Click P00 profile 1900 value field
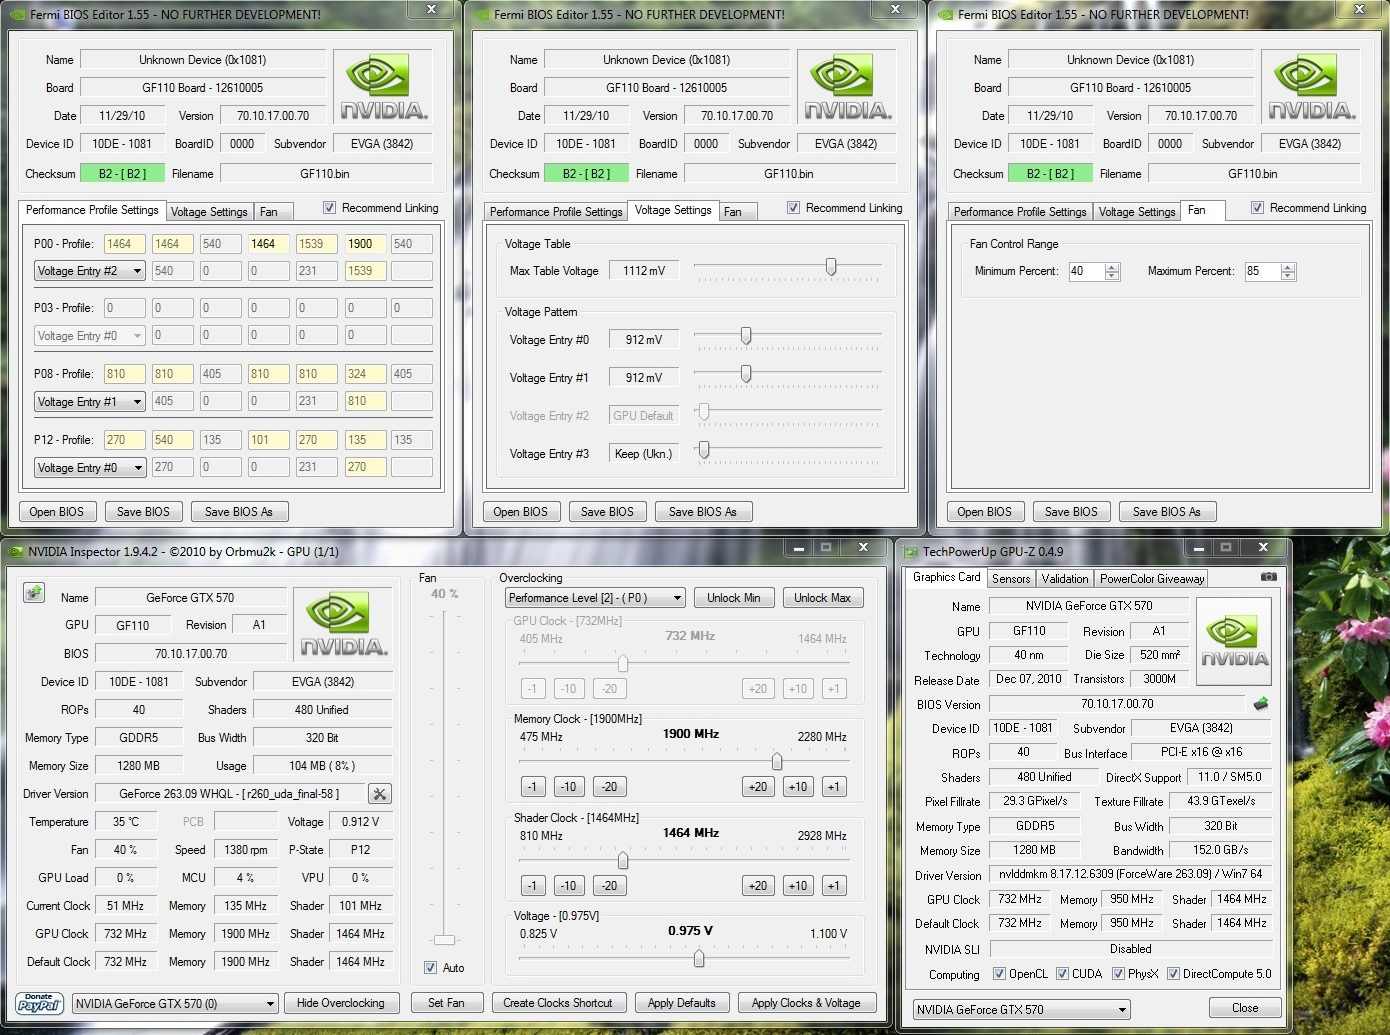Screen dimensions: 1390x1035 (365, 243)
